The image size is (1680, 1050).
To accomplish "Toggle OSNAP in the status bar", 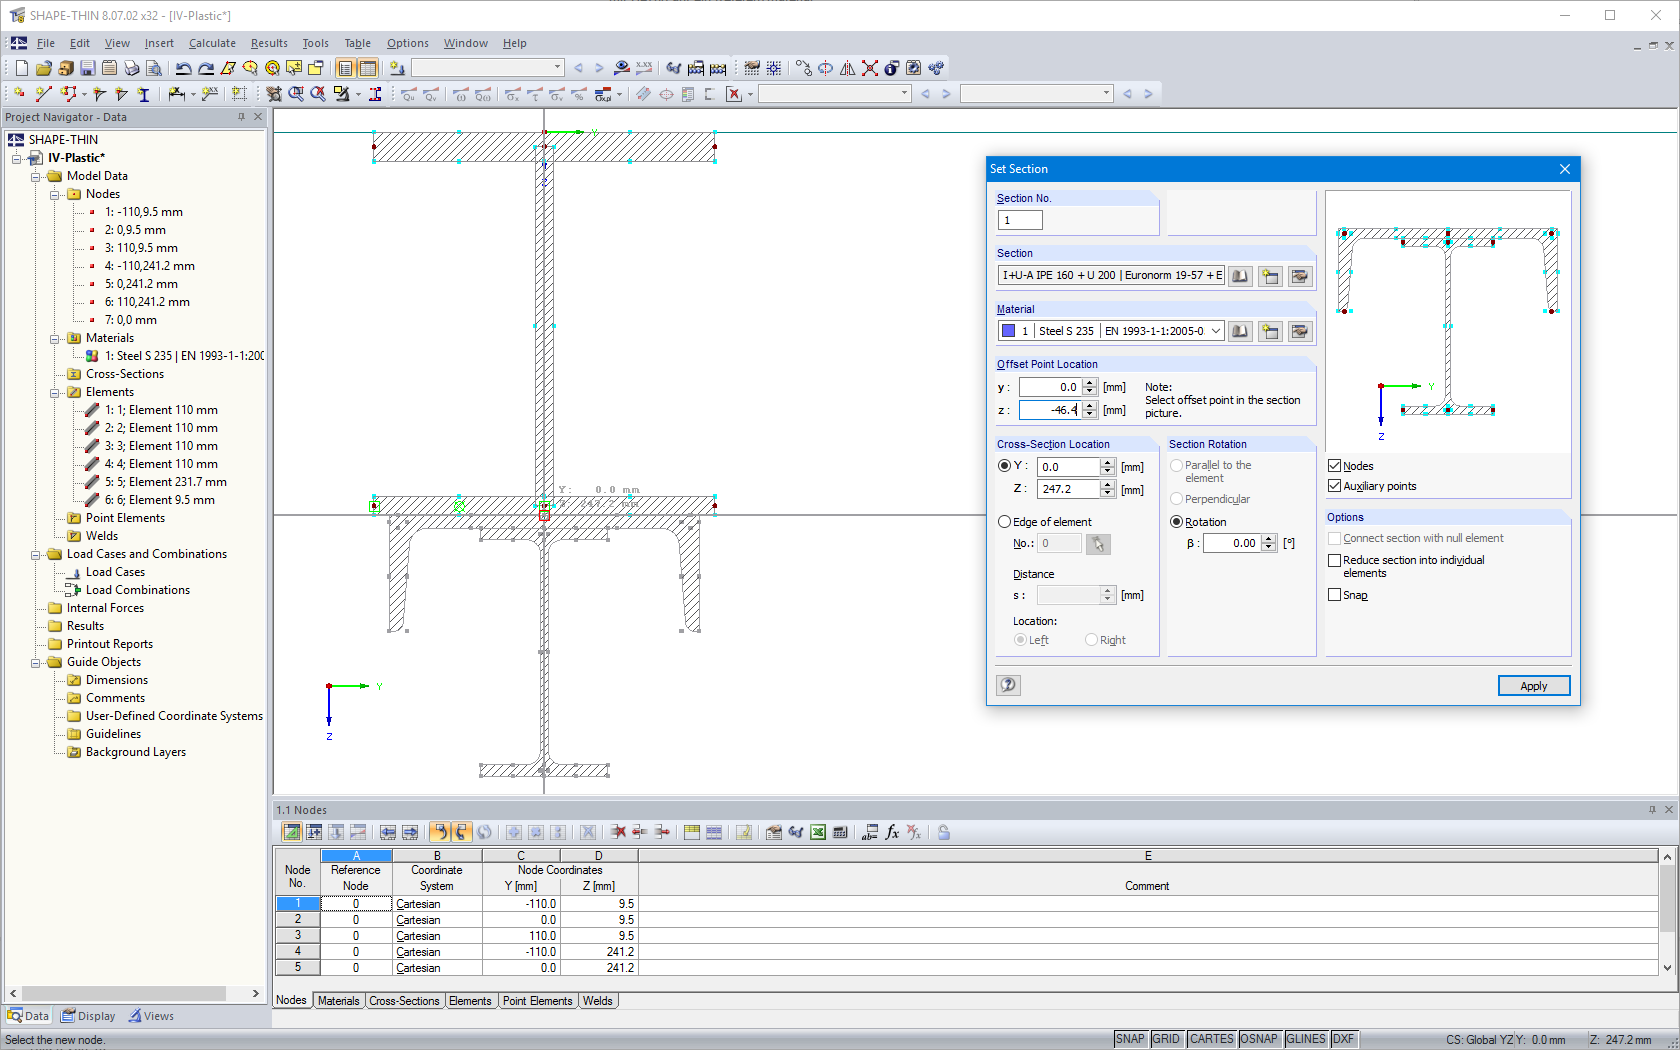I will click(1259, 1039).
